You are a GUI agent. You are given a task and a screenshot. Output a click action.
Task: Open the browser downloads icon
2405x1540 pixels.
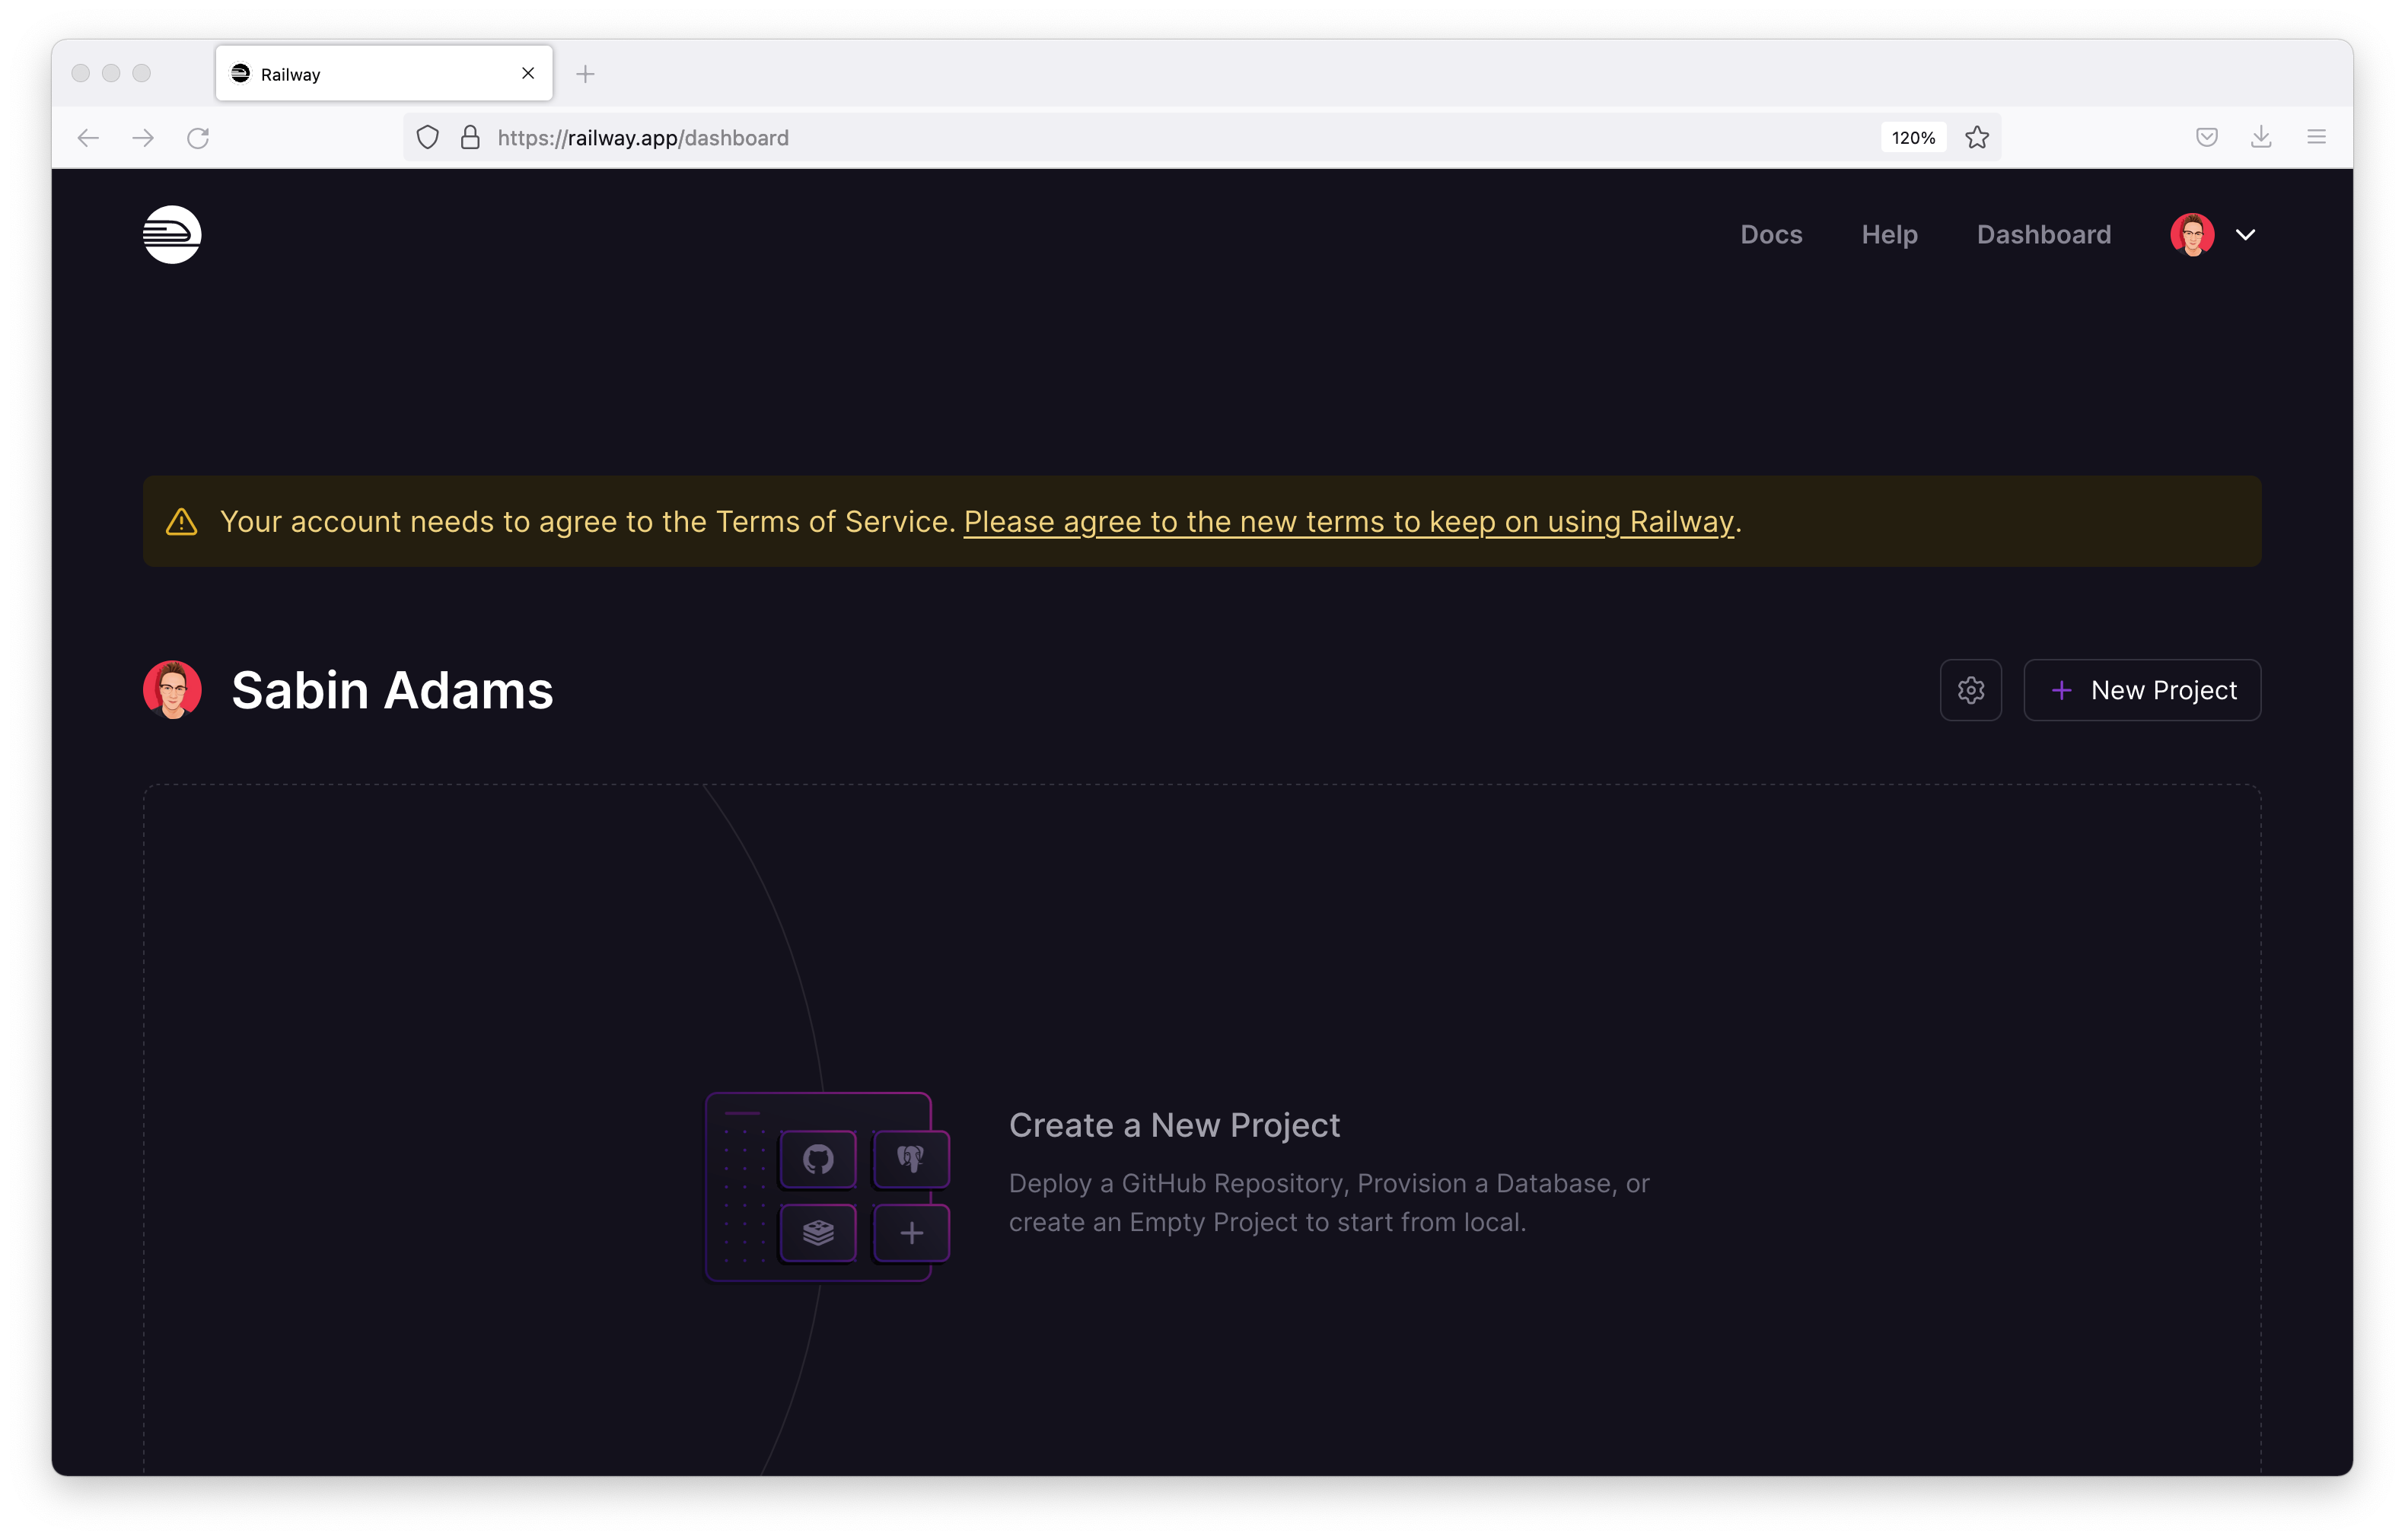tap(2261, 138)
